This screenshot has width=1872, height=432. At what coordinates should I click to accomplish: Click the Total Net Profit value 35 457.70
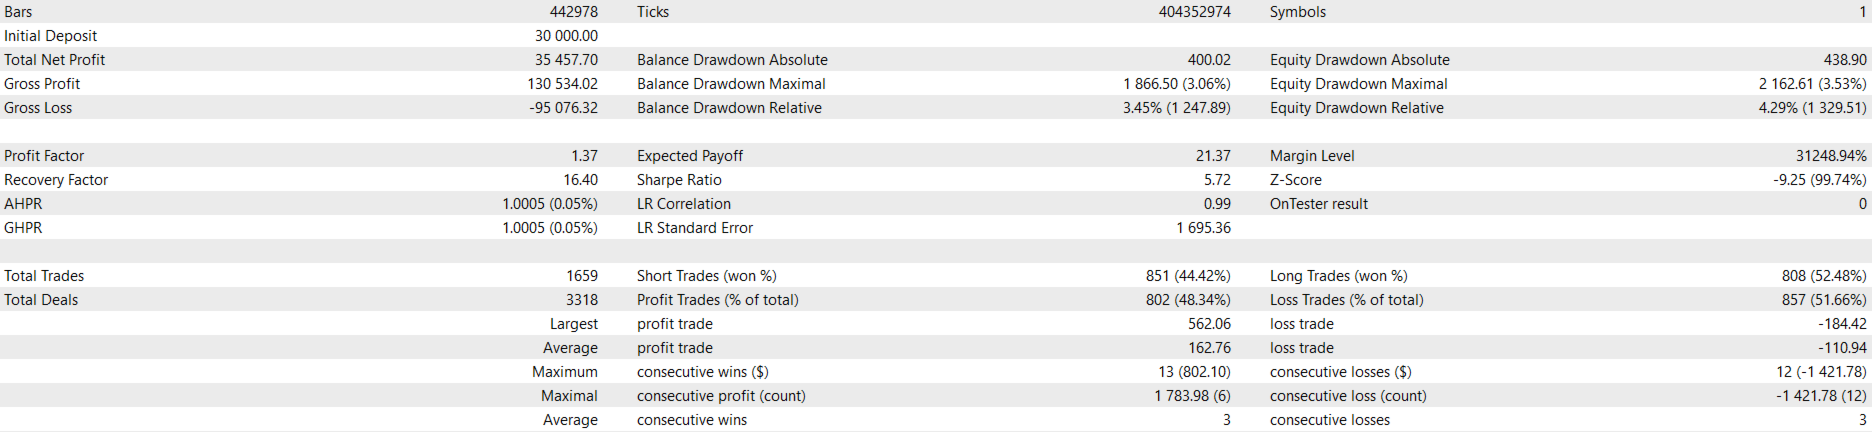[566, 60]
